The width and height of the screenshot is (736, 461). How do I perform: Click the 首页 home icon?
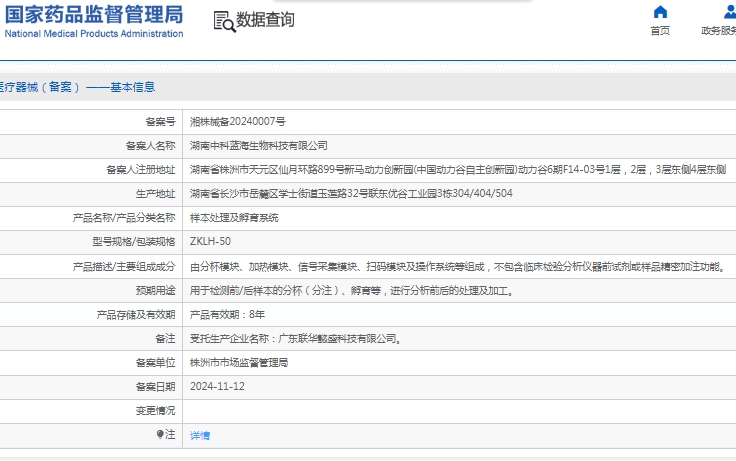(x=660, y=12)
